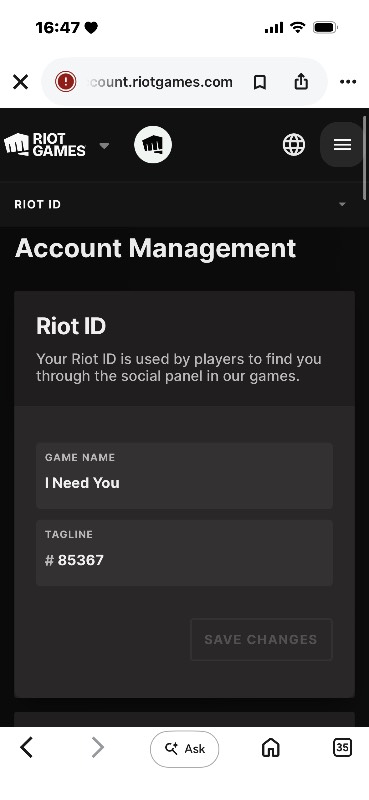369x800 pixels.
Task: Edit the Game Name field
Action: pyautogui.click(x=184, y=476)
